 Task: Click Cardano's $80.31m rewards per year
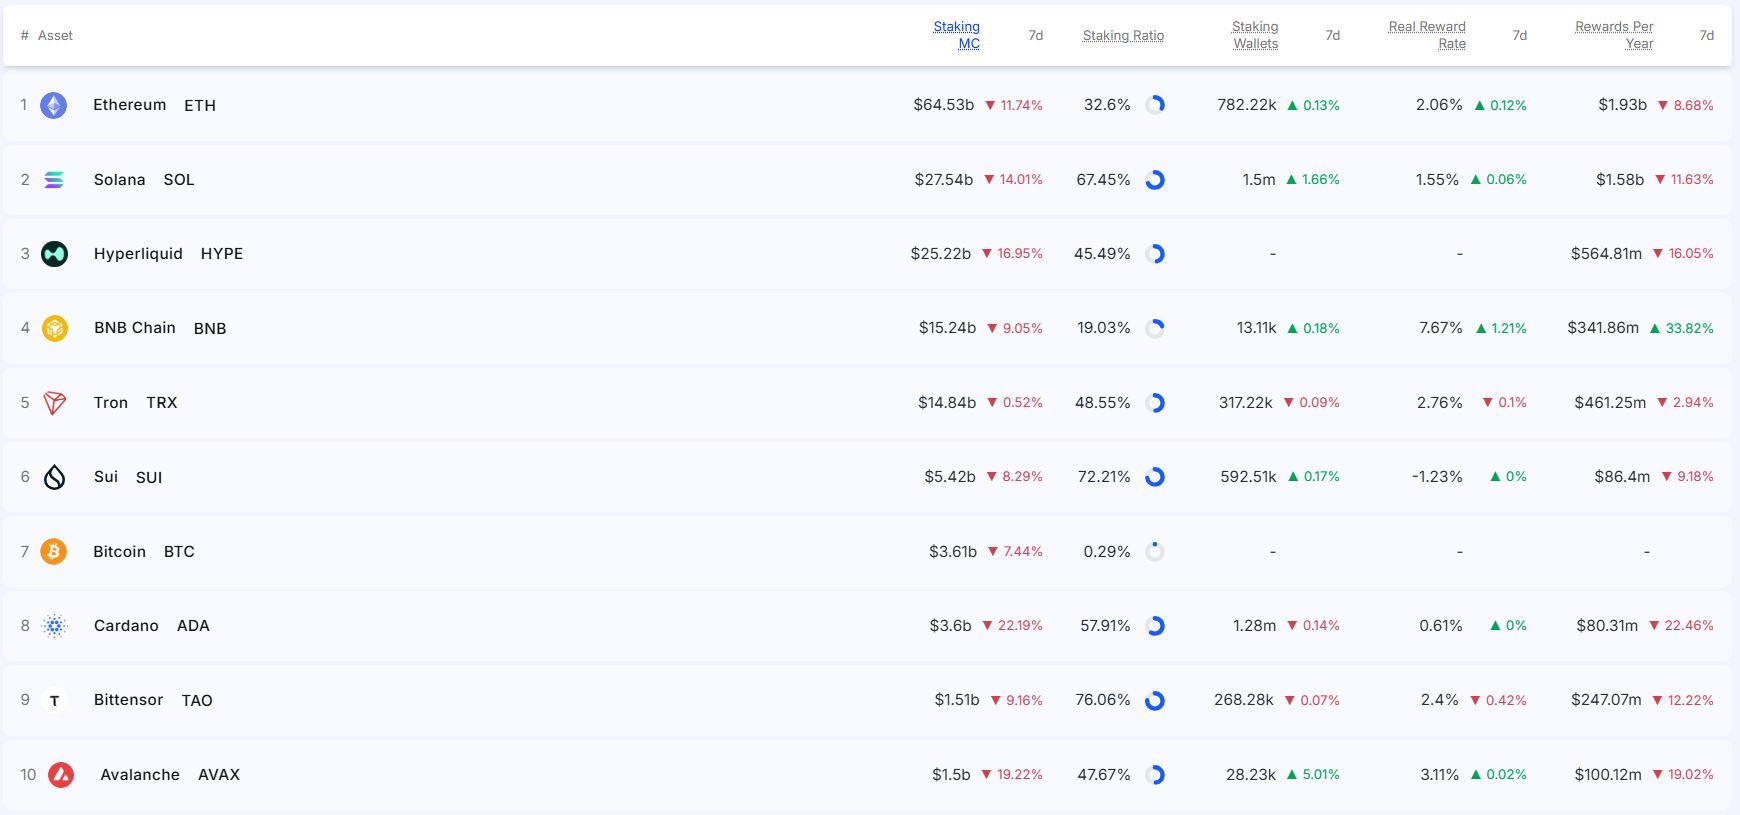point(1607,626)
